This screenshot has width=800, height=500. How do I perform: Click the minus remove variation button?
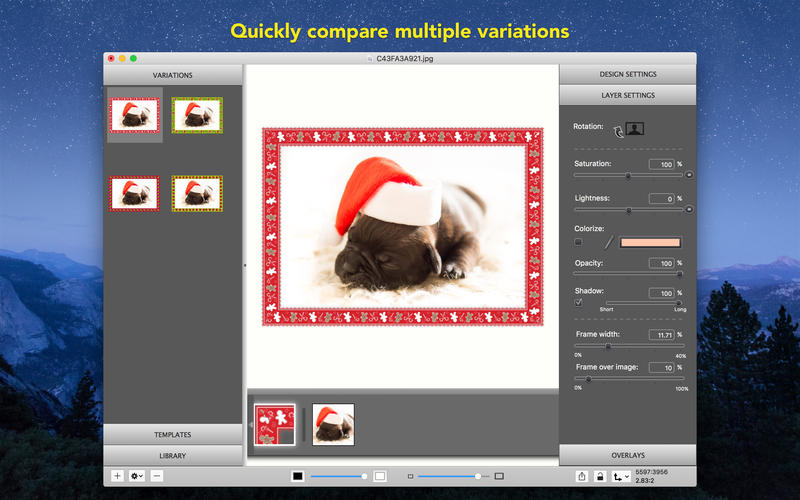[157, 476]
